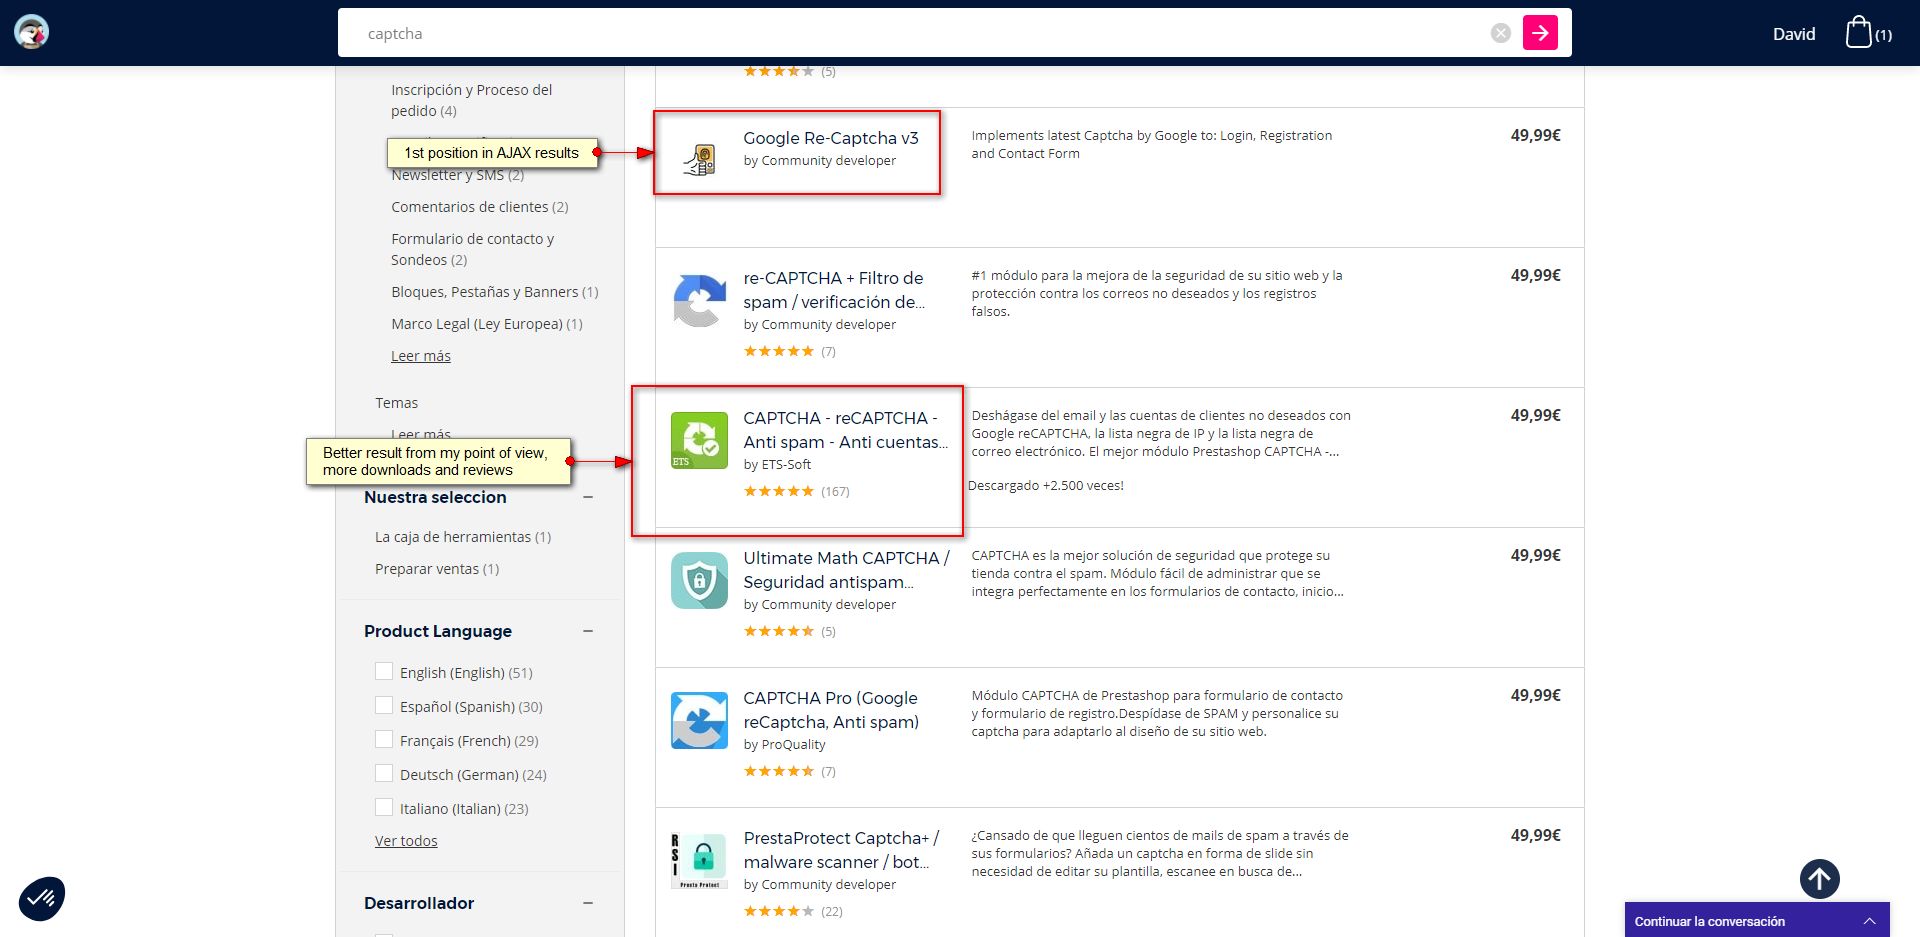Open CAPTCHA Pro (Google reCaptcha) title
Screen dimensions: 1920x937
point(831,710)
